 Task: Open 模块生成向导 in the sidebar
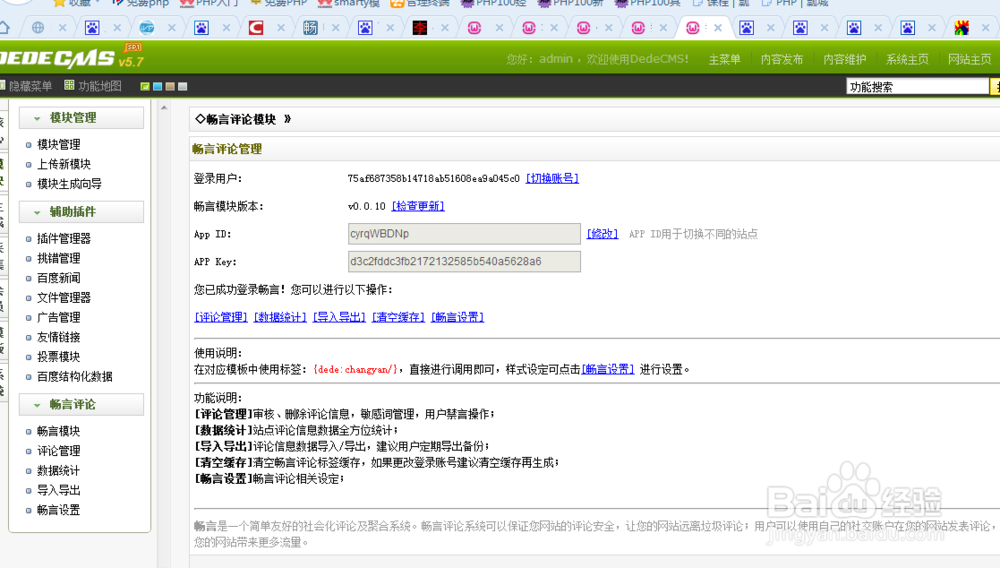coord(70,184)
